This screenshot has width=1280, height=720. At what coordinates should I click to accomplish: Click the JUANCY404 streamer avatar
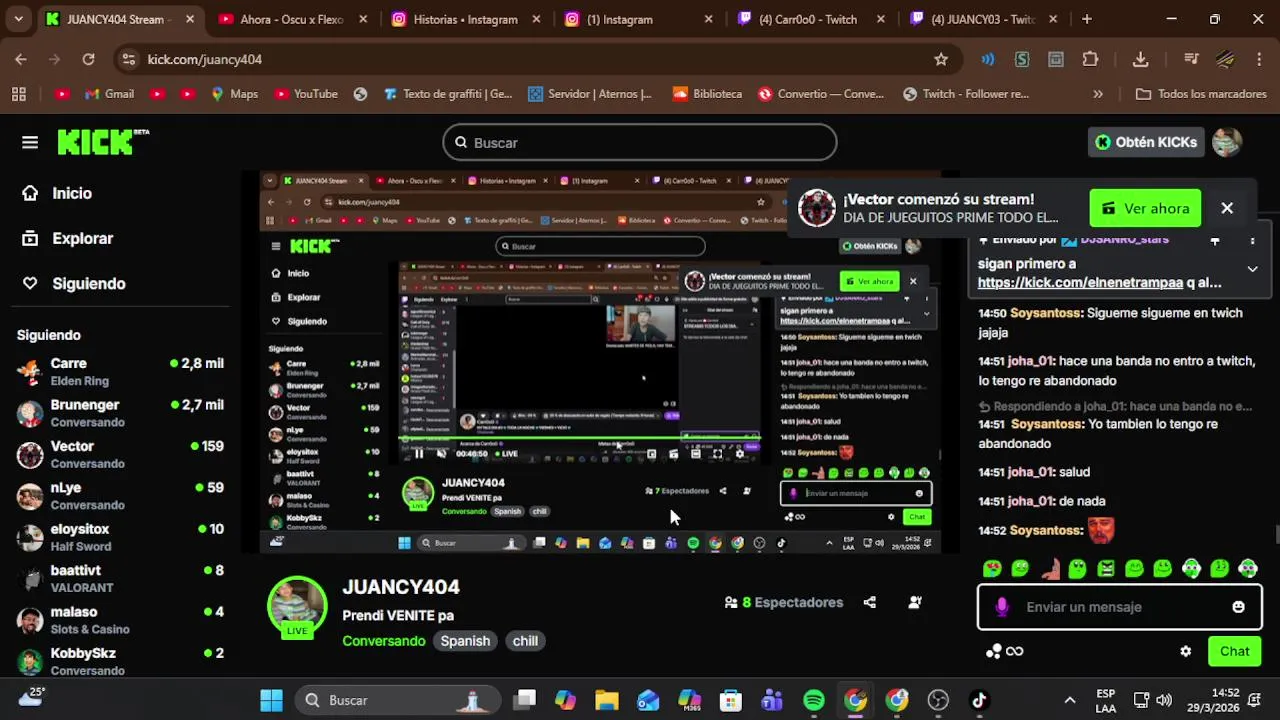coord(297,606)
